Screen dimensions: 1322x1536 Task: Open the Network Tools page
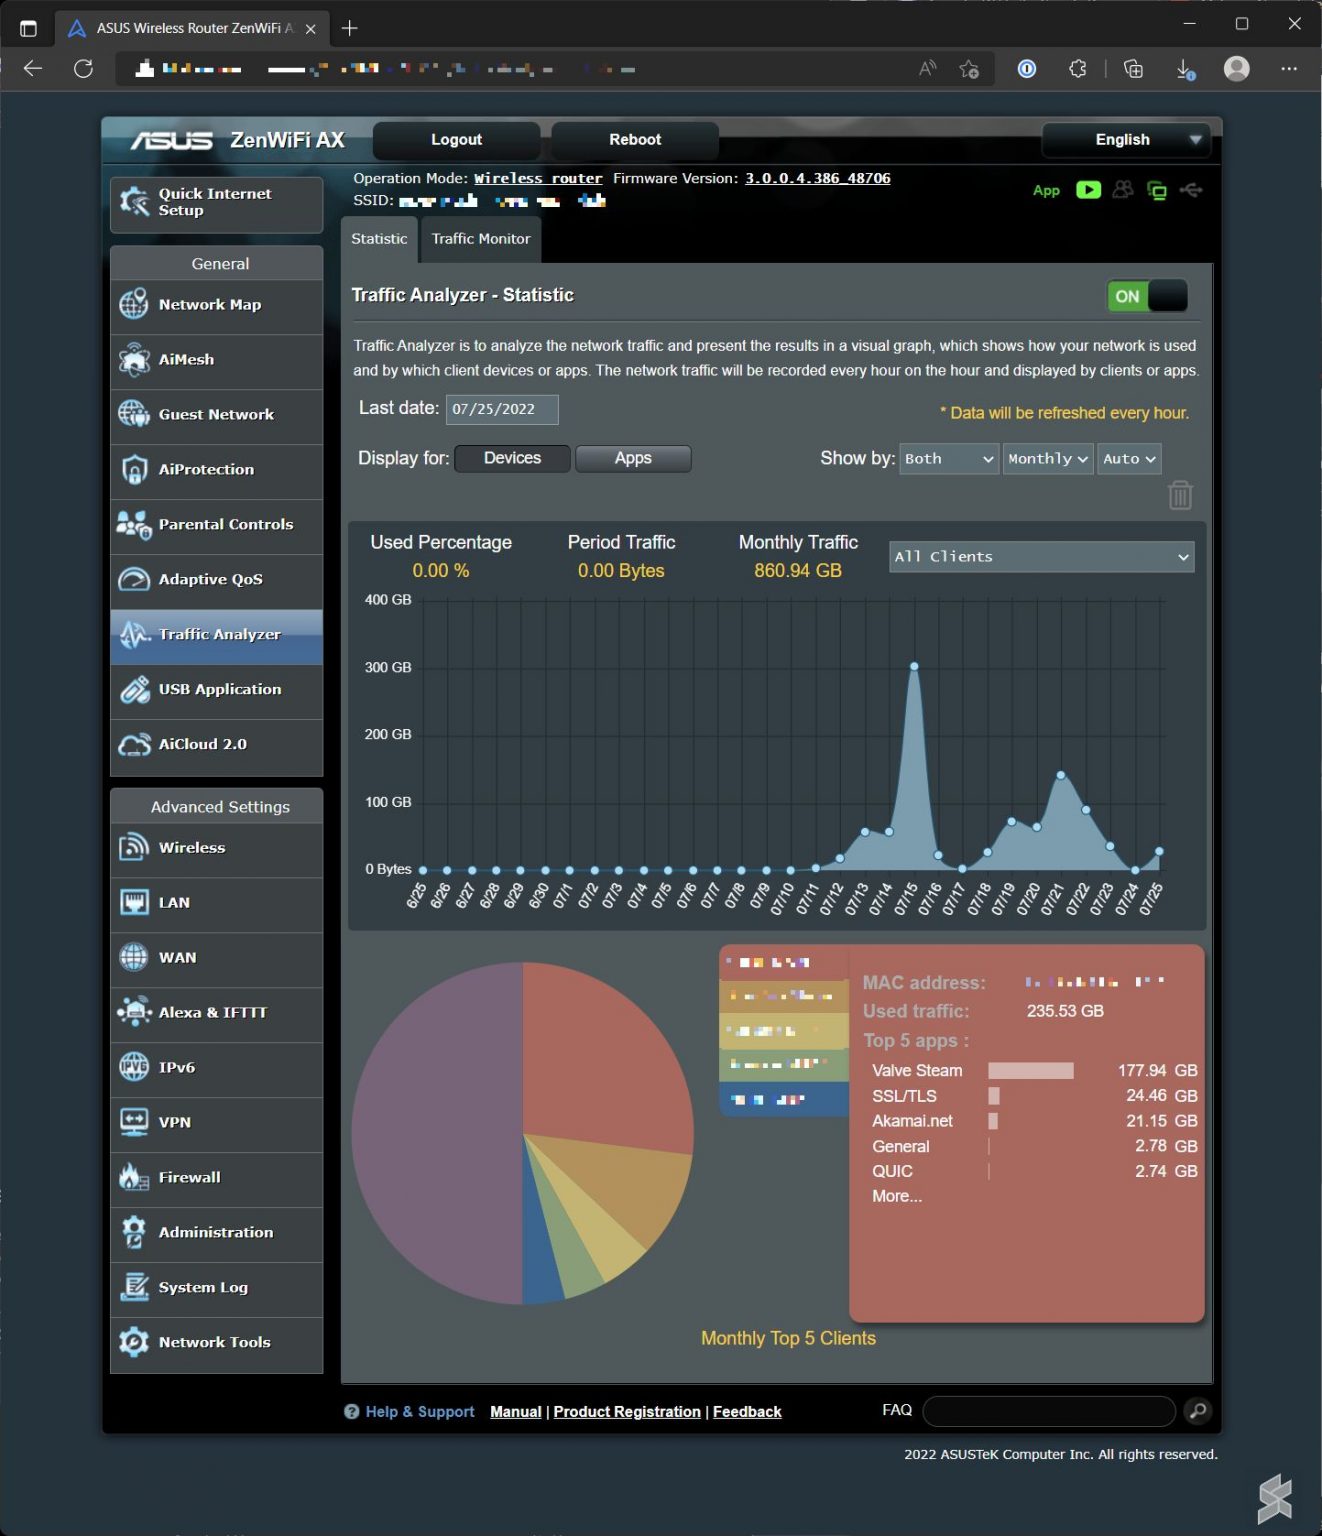point(216,1343)
